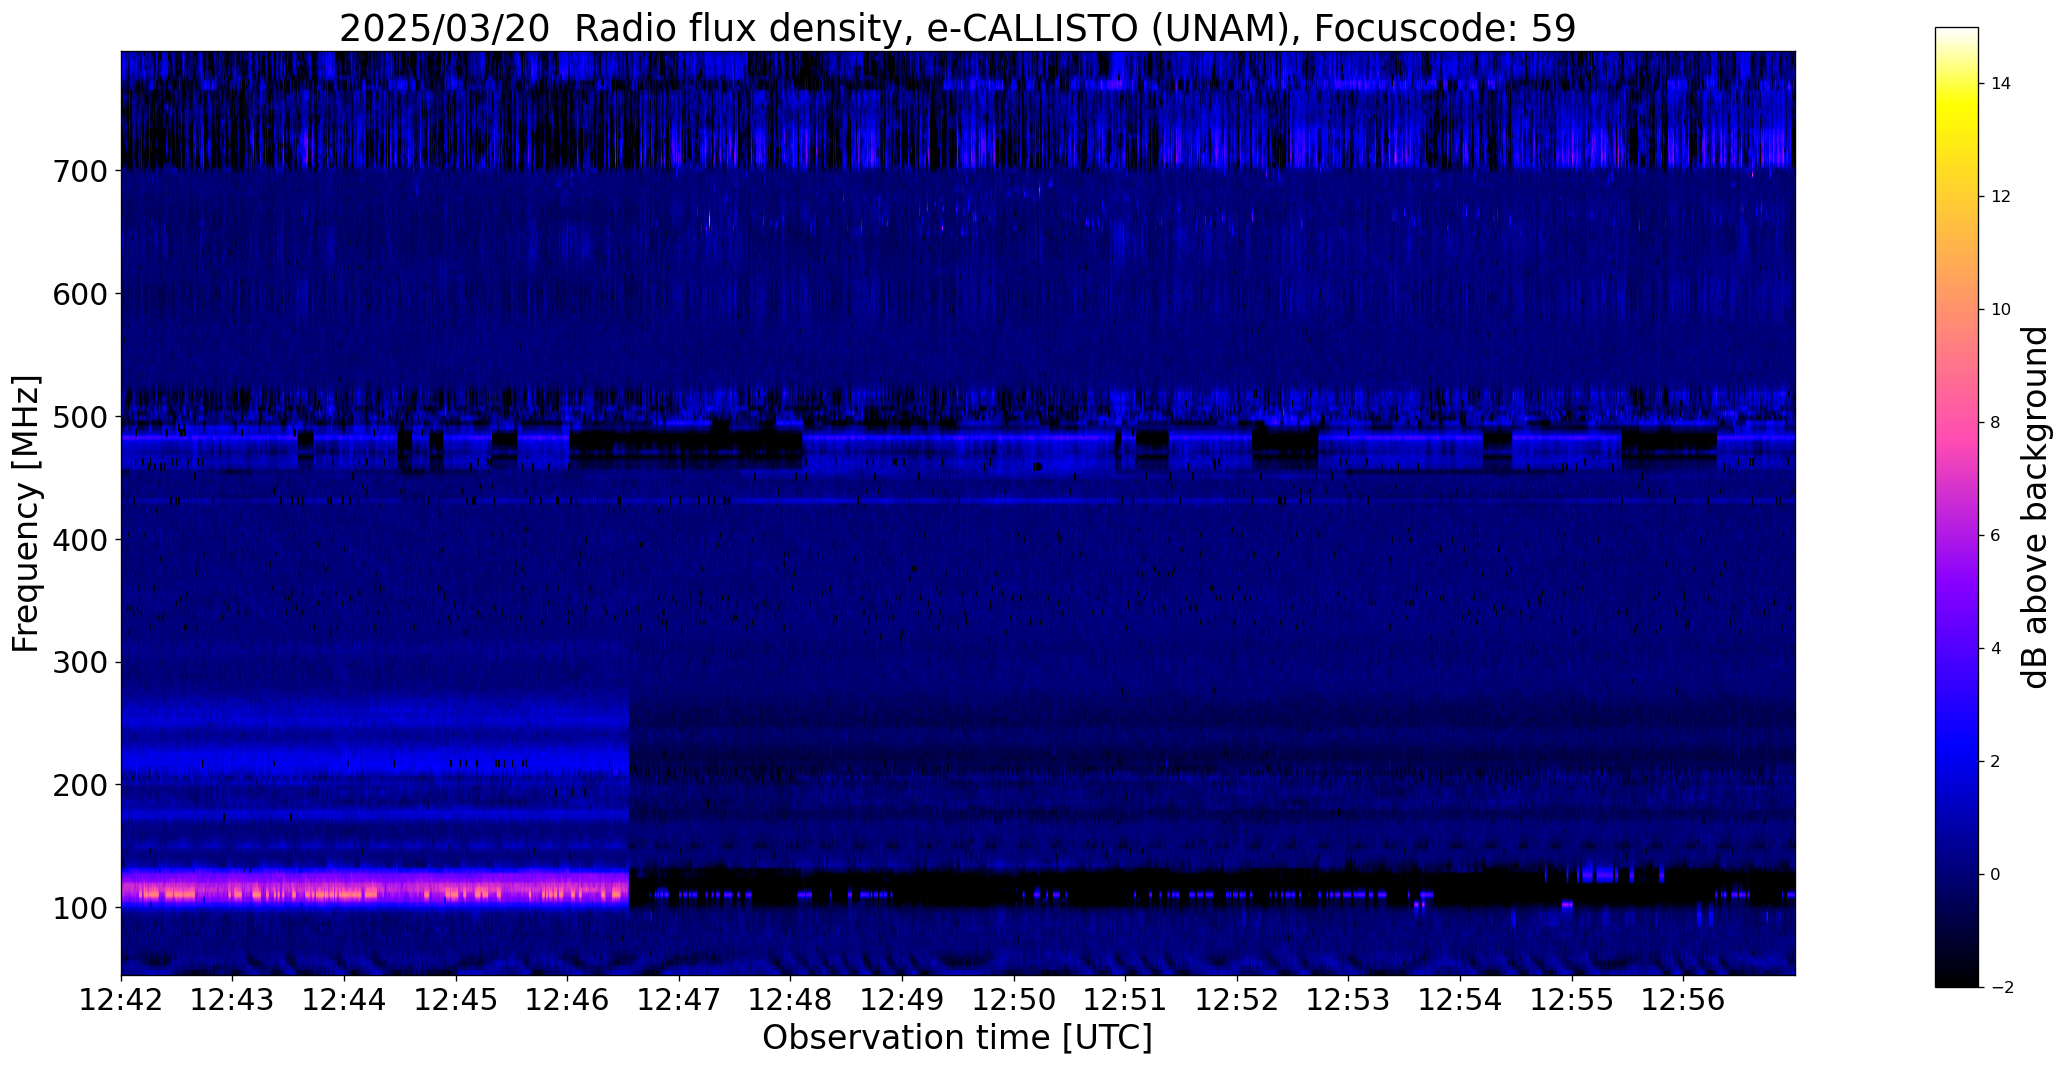
Task: Click the 400 MHz frequency tick label
Action: pyautogui.click(x=79, y=540)
